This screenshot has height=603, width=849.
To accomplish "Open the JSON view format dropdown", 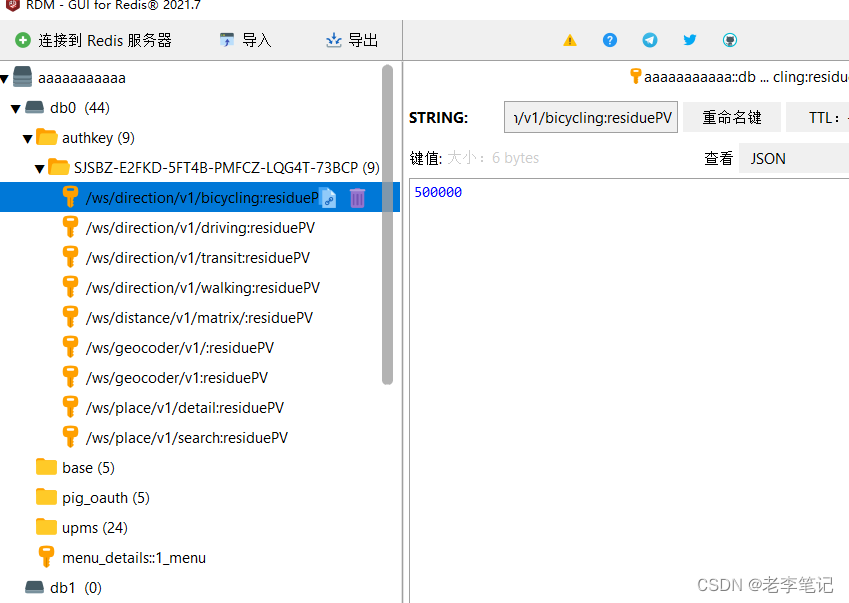I will click(794, 158).
